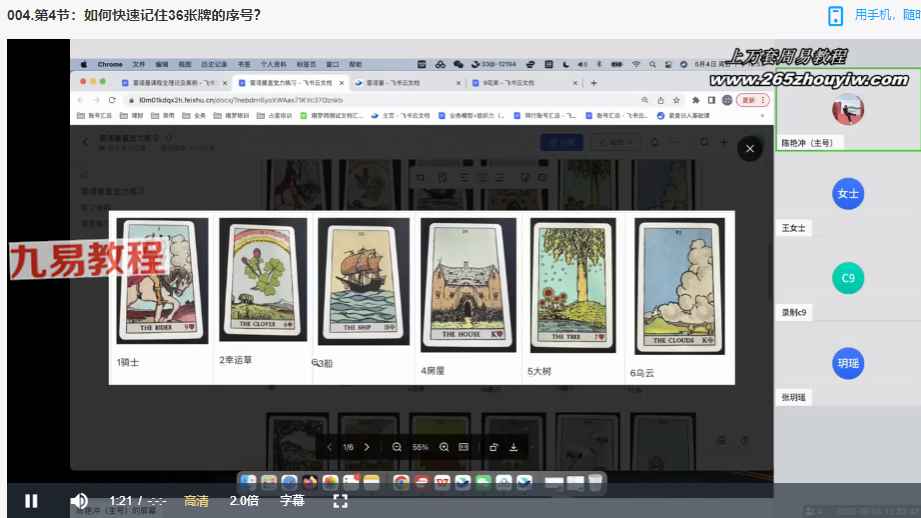Download the image from viewer toolbar
Screen dimensions: 921x518
[513, 447]
